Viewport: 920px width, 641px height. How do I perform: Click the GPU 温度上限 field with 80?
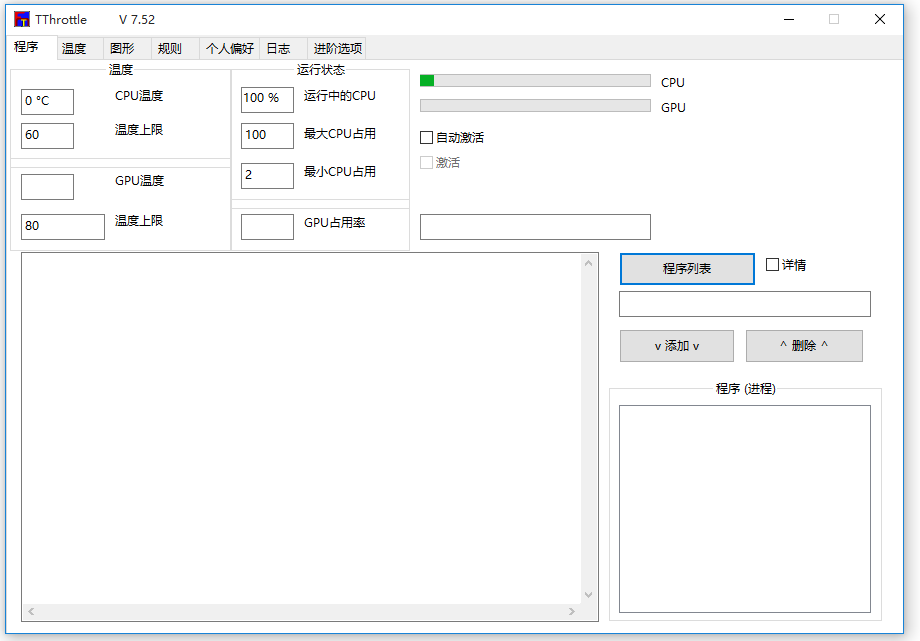63,227
